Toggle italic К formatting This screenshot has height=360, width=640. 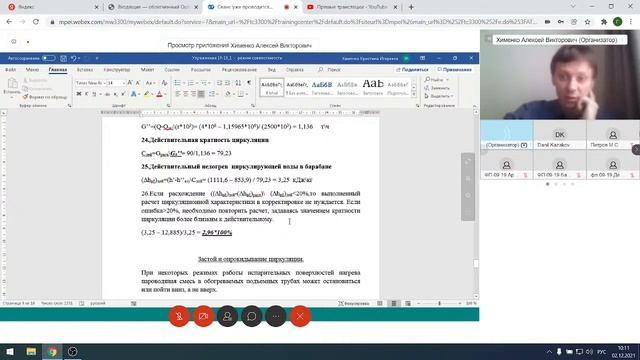86,94
